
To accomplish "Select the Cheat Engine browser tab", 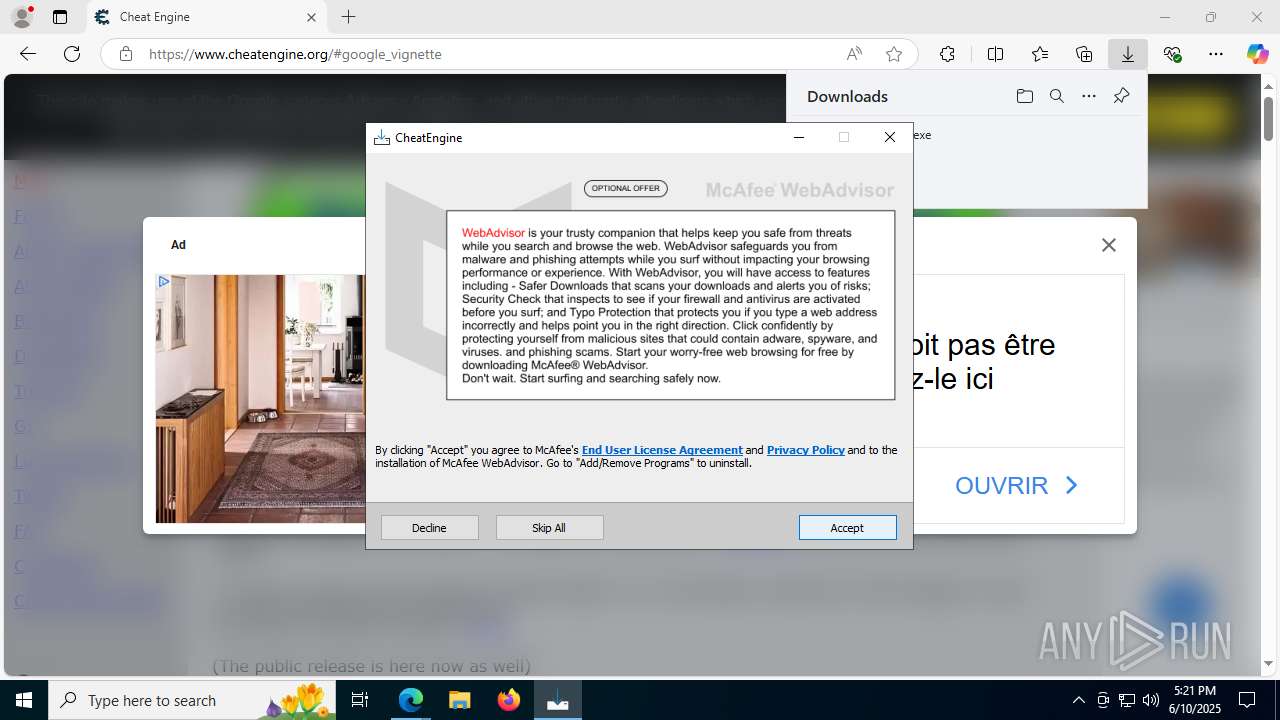I will coord(207,17).
